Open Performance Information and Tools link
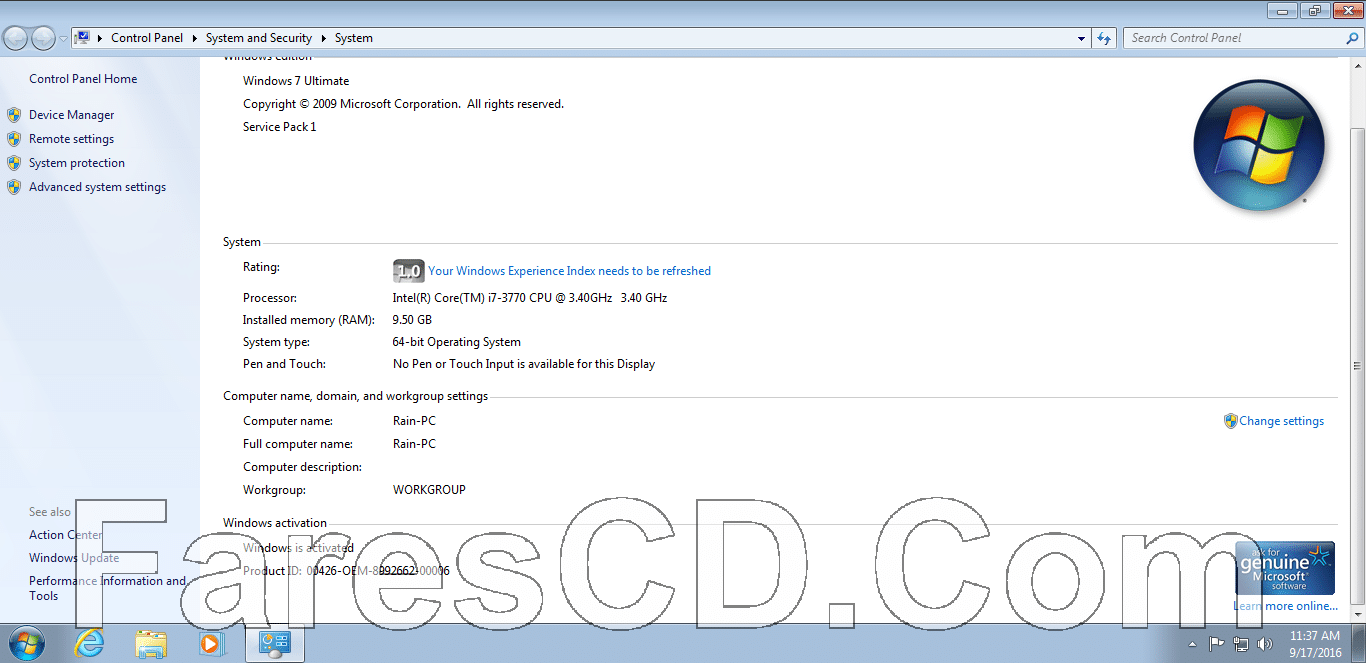Screen dimensions: 1366x663 click(x=107, y=588)
